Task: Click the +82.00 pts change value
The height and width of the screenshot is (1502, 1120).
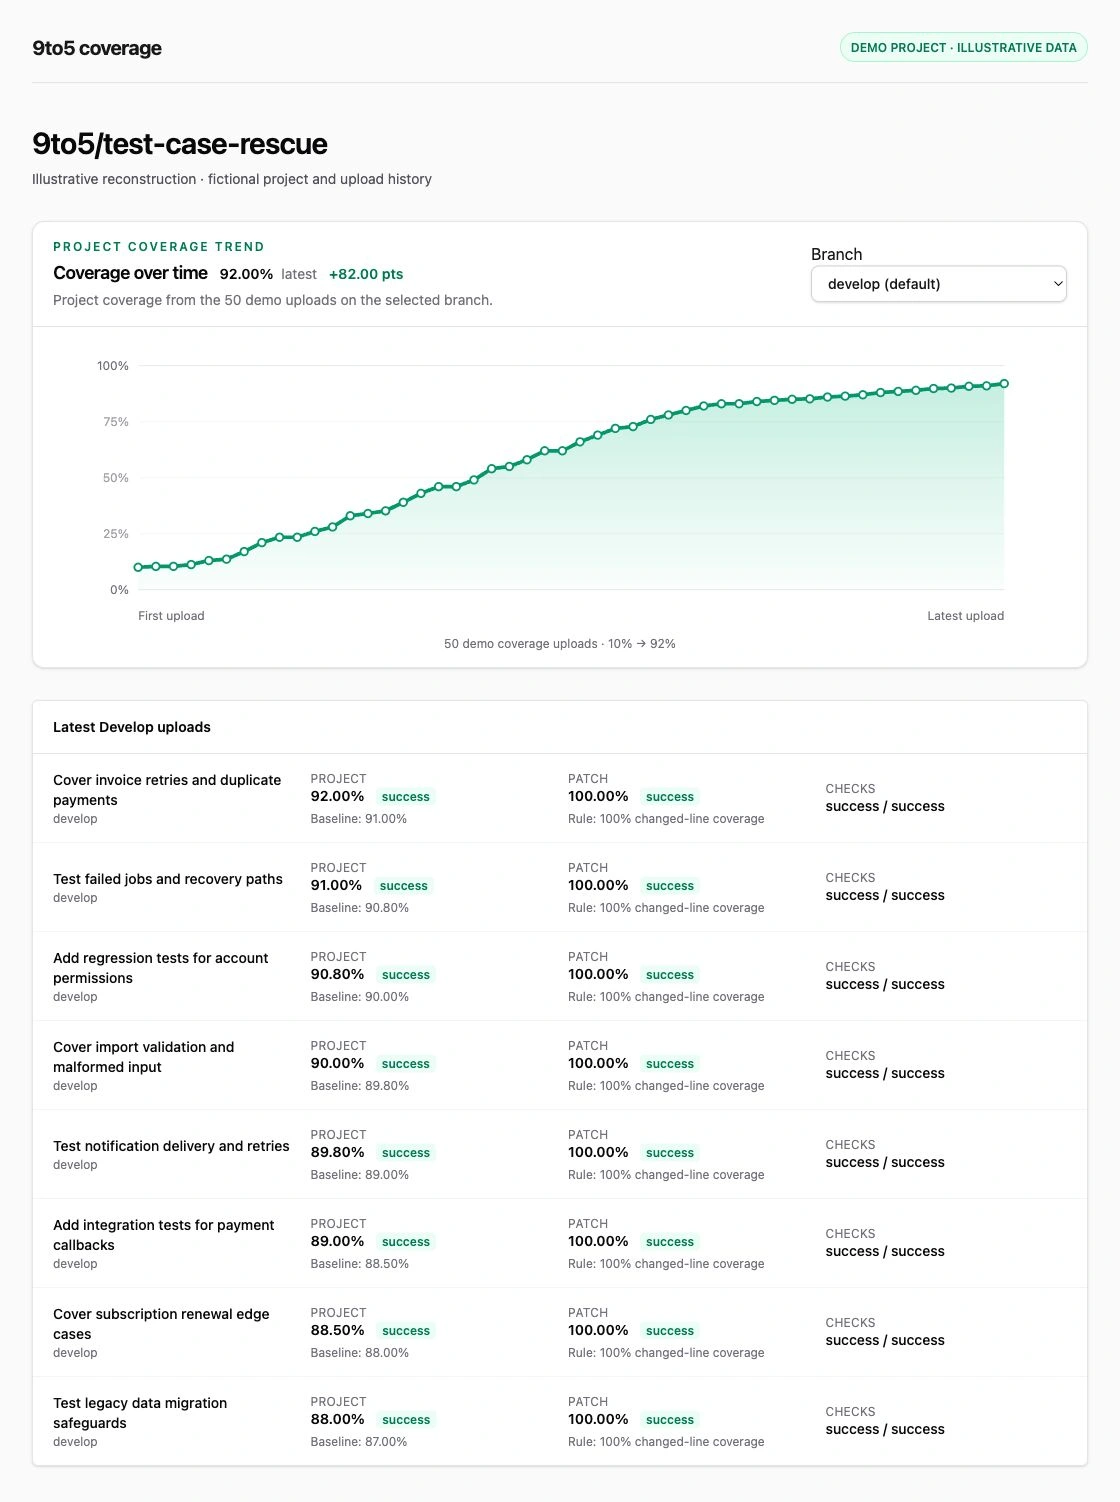Action: [366, 274]
